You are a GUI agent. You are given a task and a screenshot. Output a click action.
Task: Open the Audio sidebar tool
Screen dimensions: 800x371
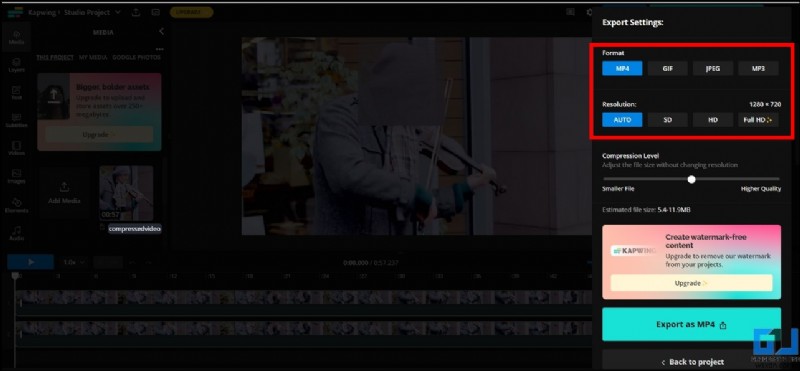click(x=16, y=234)
